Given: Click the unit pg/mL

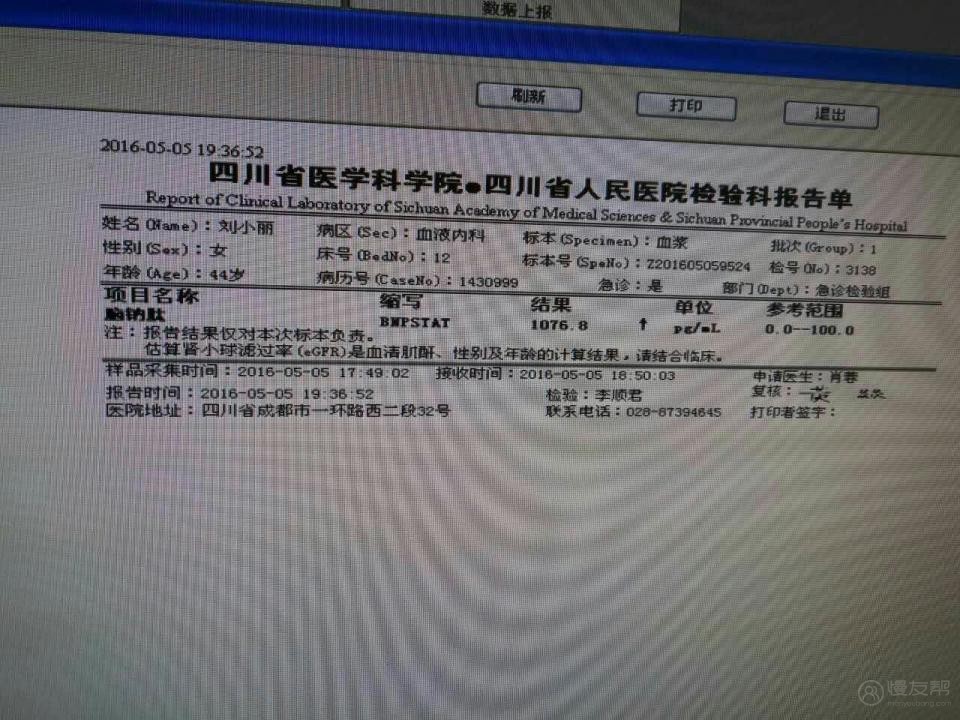Looking at the screenshot, I should point(697,328).
